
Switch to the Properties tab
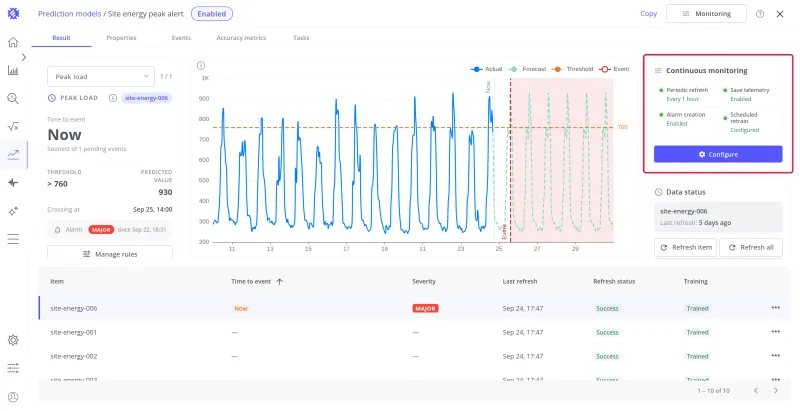pos(121,38)
